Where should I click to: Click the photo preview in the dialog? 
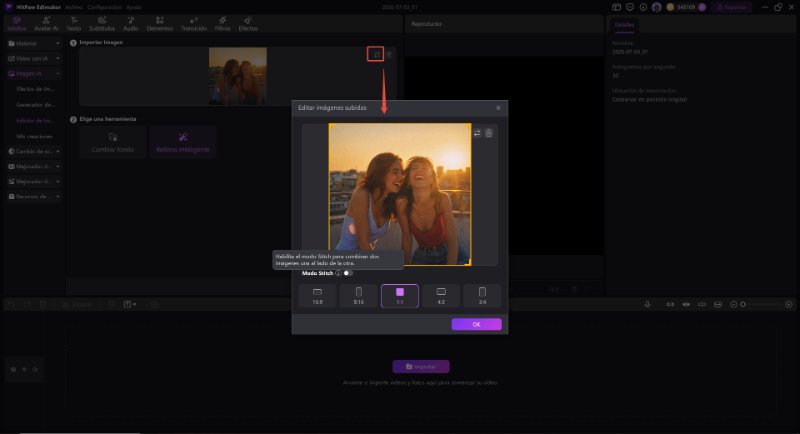[x=400, y=194]
